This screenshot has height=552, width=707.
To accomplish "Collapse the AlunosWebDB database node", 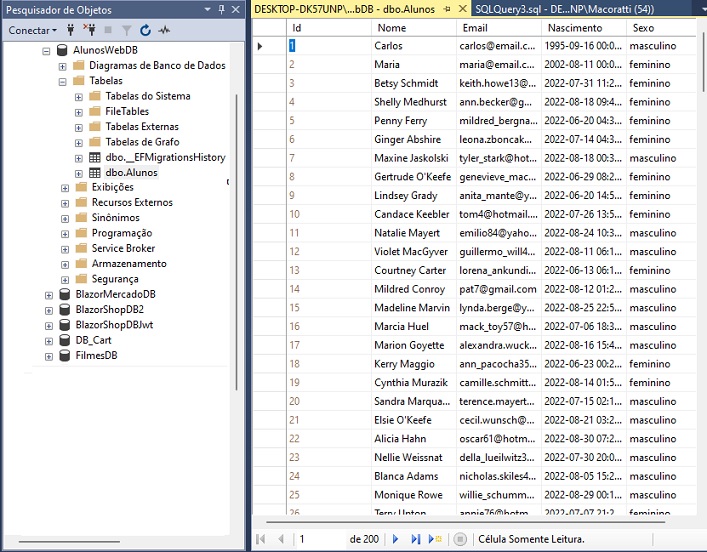I will (46, 51).
